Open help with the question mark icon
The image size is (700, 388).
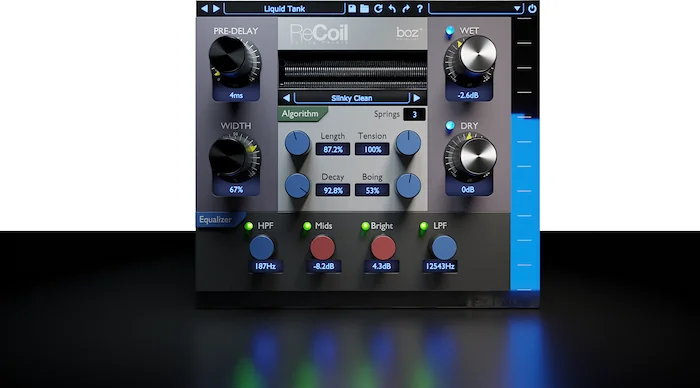(420, 8)
